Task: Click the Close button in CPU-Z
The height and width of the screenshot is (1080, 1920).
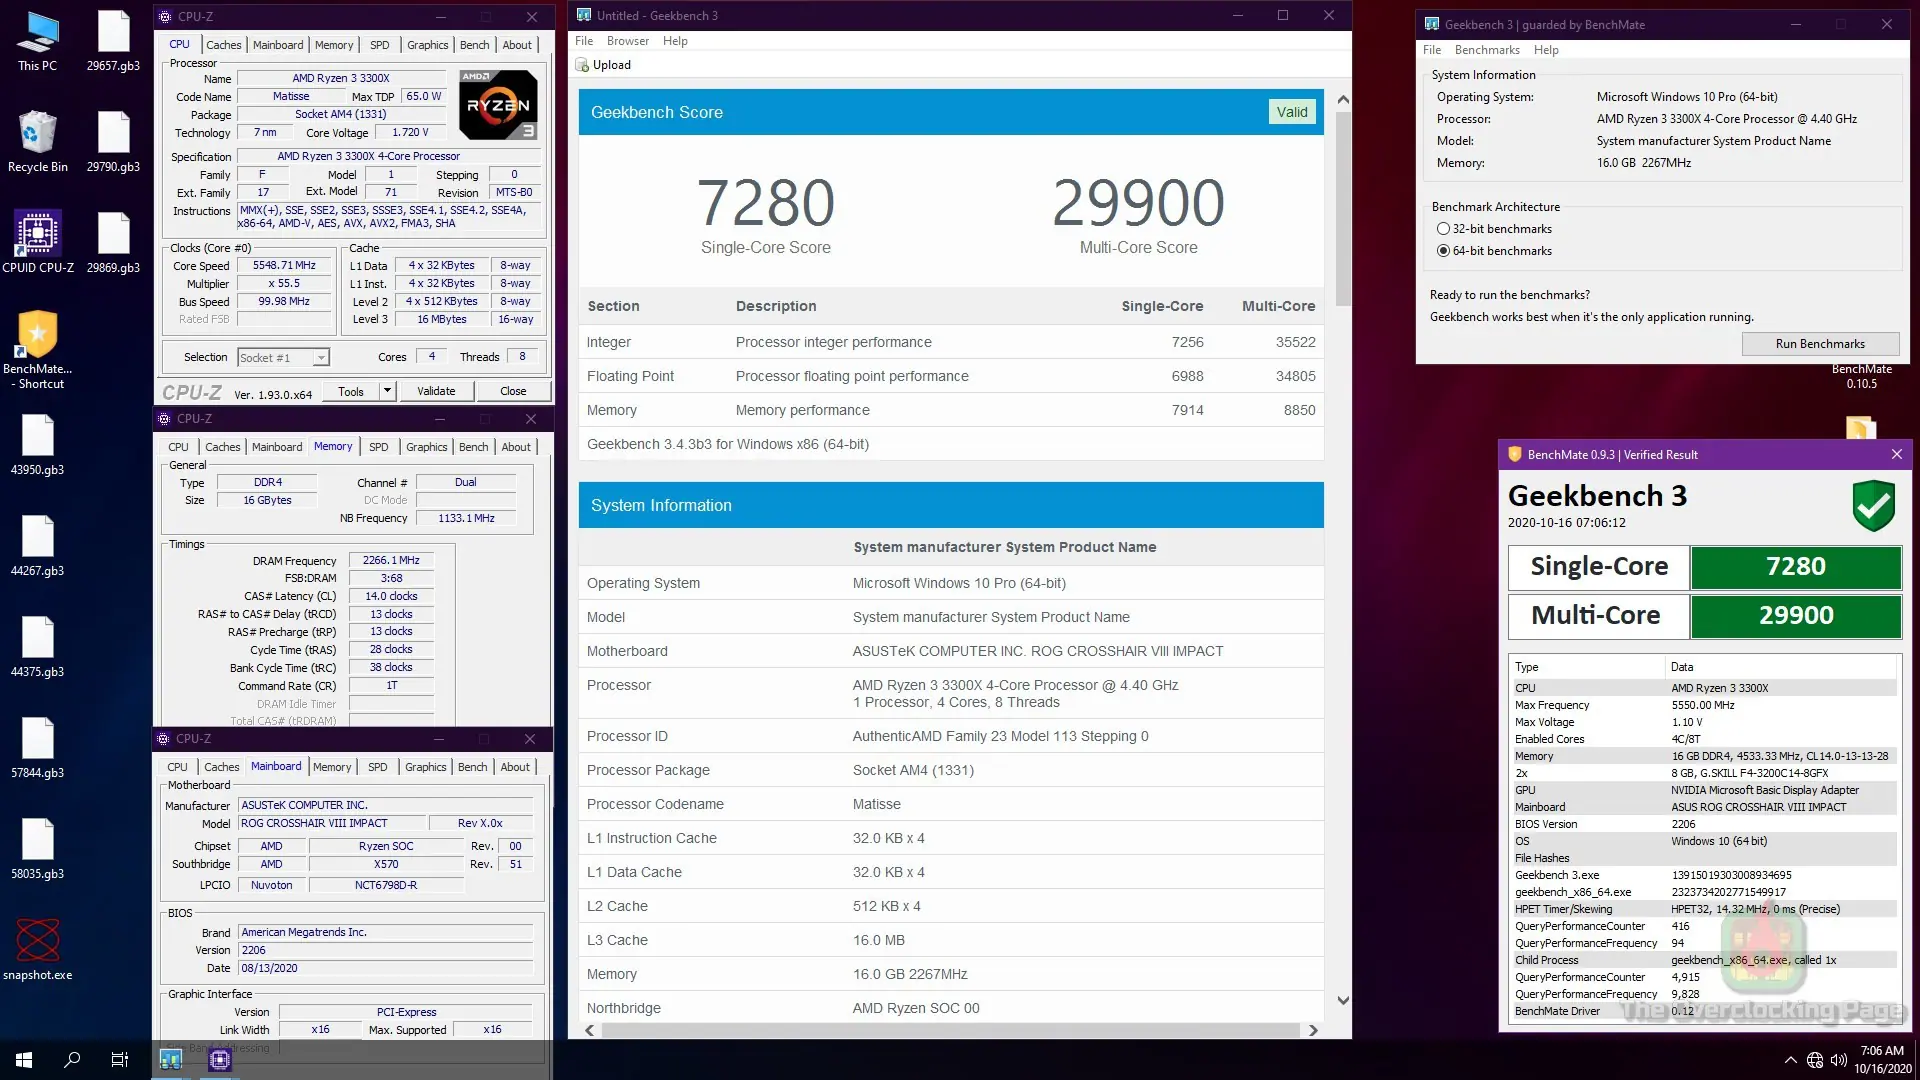Action: coord(513,391)
